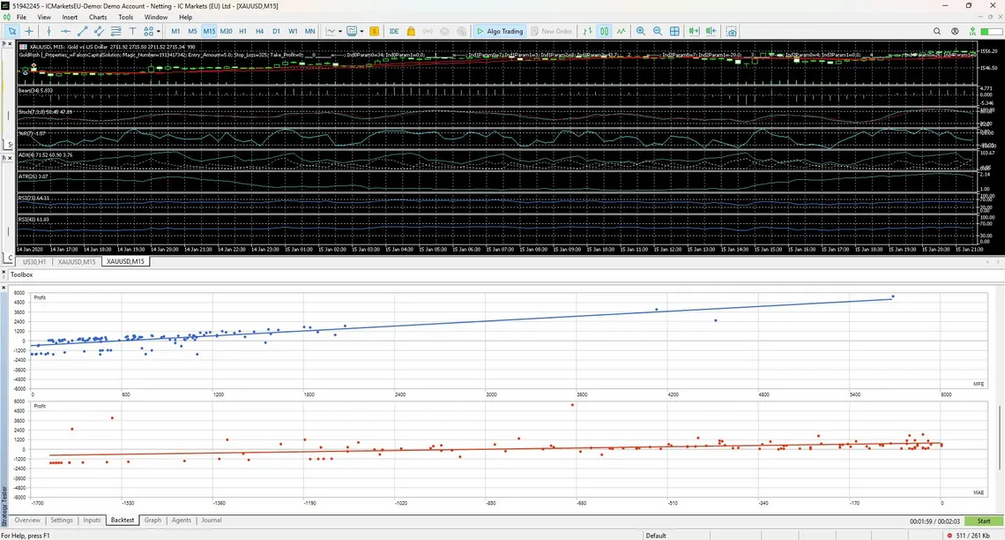Choose the trendline drawing tool

coord(82,31)
